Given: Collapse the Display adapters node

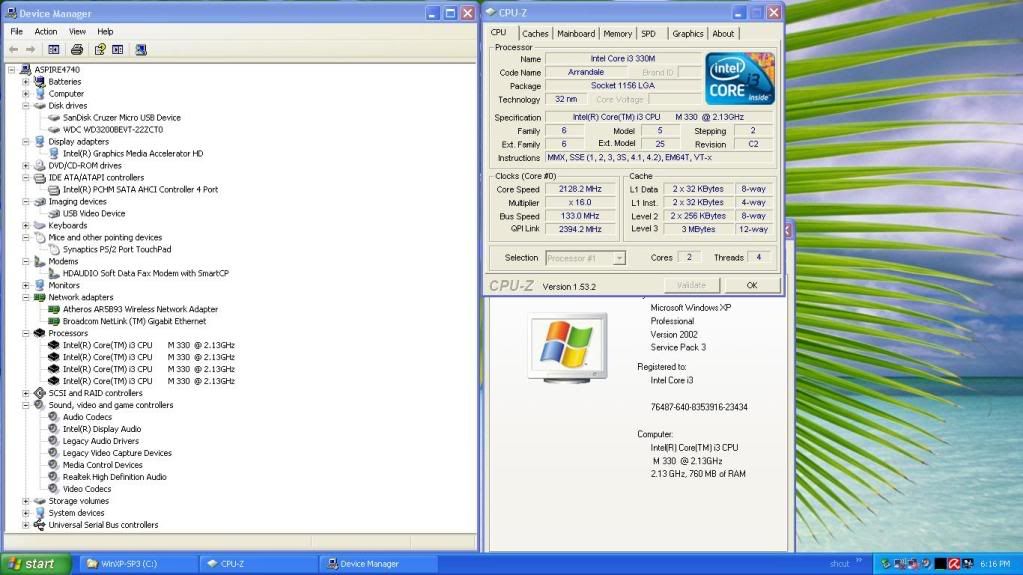Looking at the screenshot, I should pyautogui.click(x=25, y=142).
